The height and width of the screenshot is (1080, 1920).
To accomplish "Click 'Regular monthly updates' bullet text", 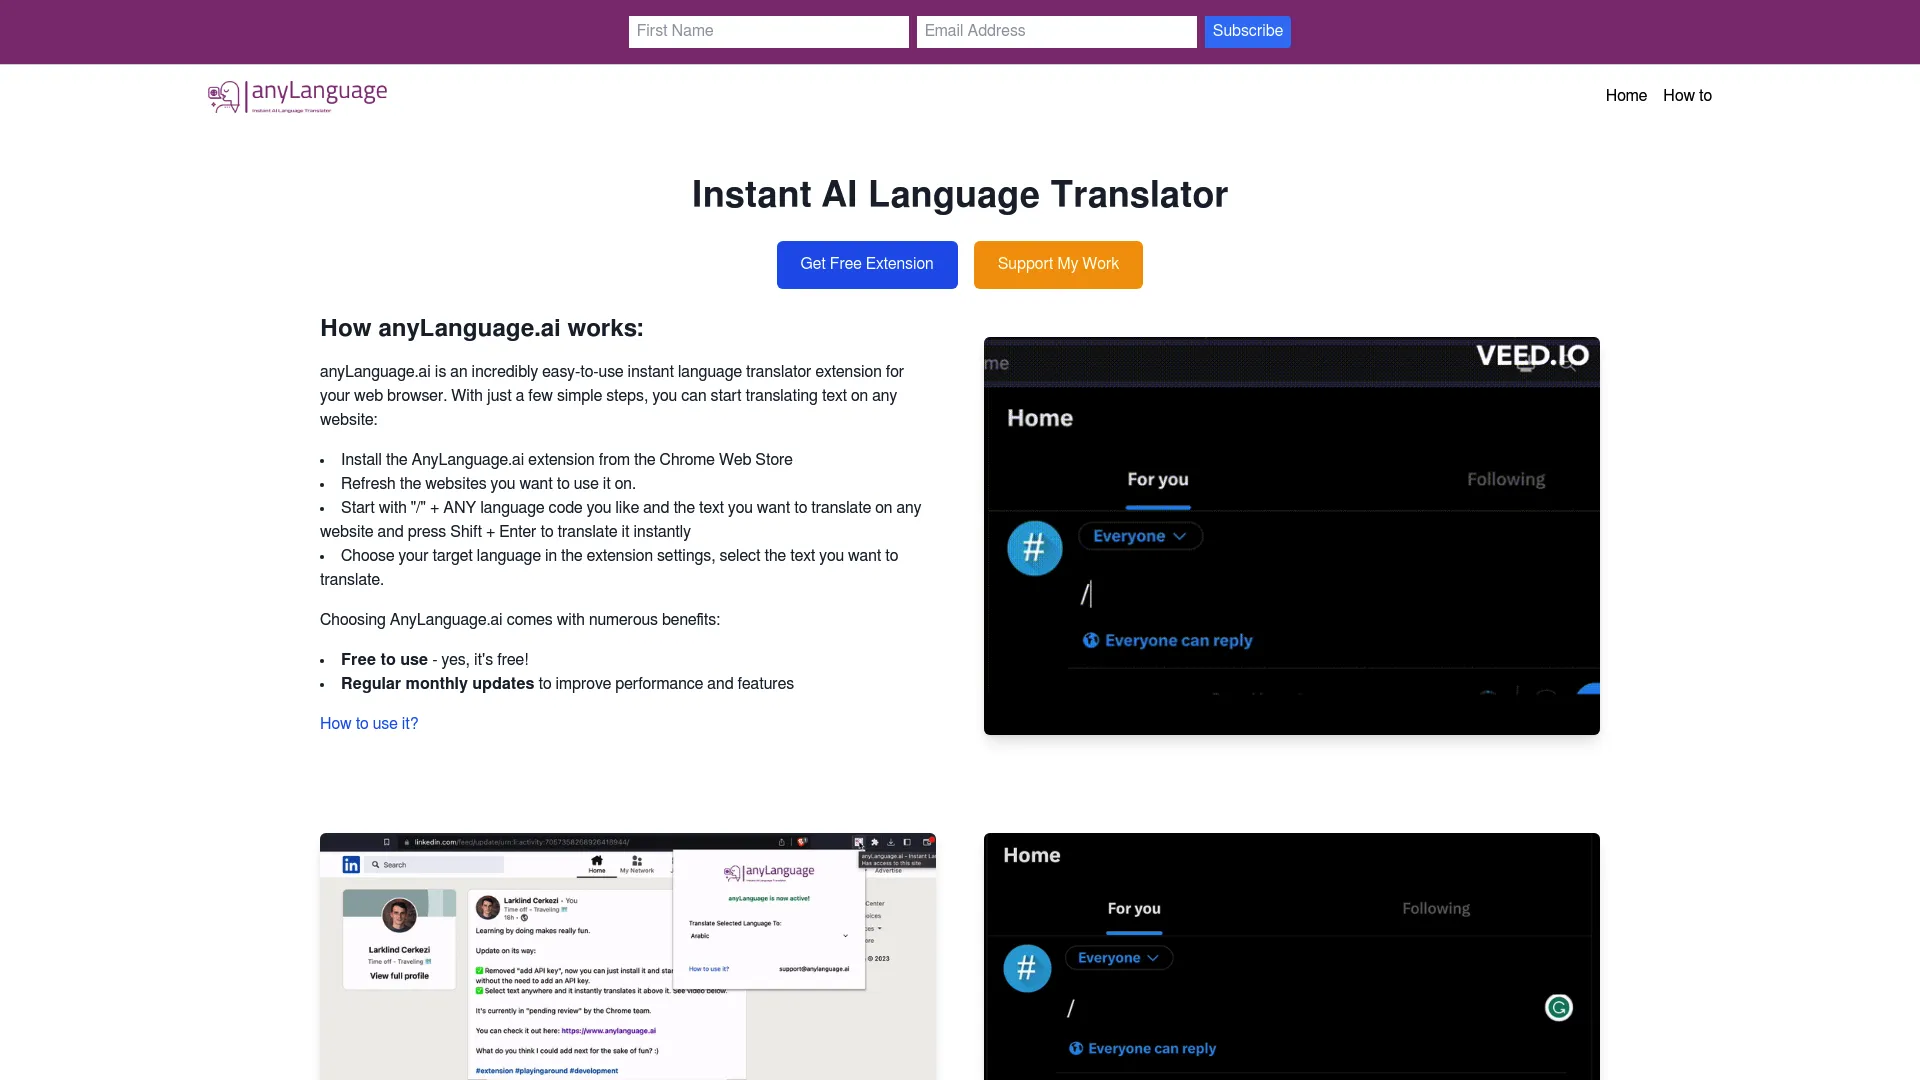I will [437, 683].
